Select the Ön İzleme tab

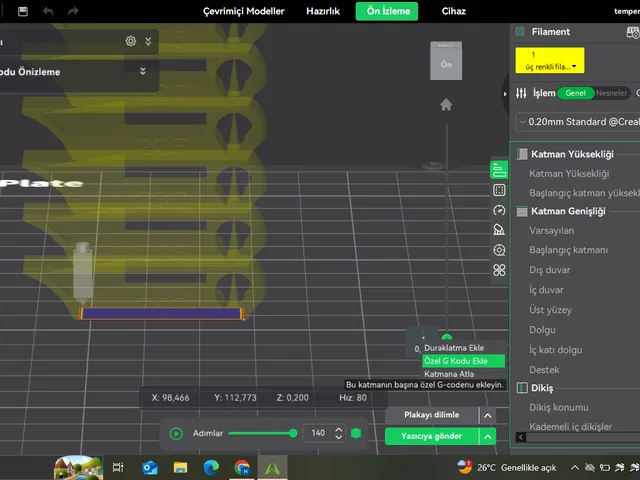coord(387,11)
